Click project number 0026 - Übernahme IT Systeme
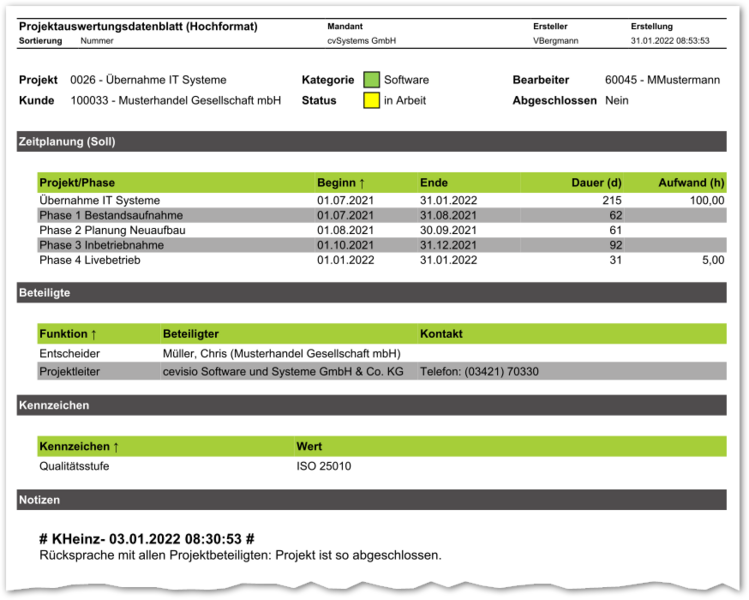The width and height of the screenshot is (749, 600). tap(148, 80)
